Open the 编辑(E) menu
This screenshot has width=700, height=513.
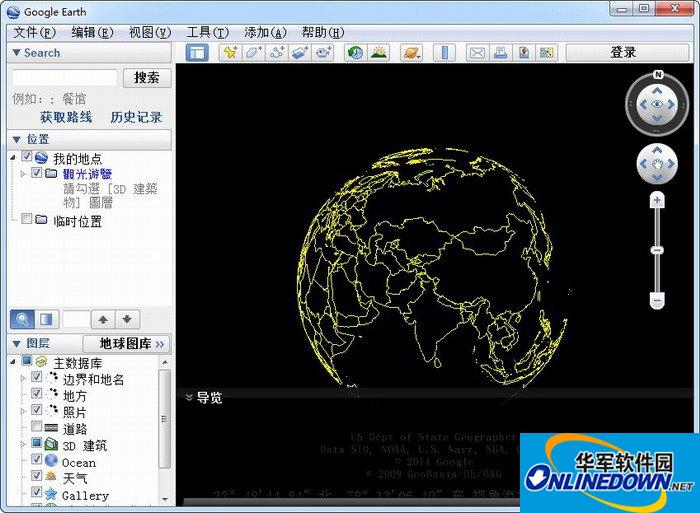pos(92,32)
